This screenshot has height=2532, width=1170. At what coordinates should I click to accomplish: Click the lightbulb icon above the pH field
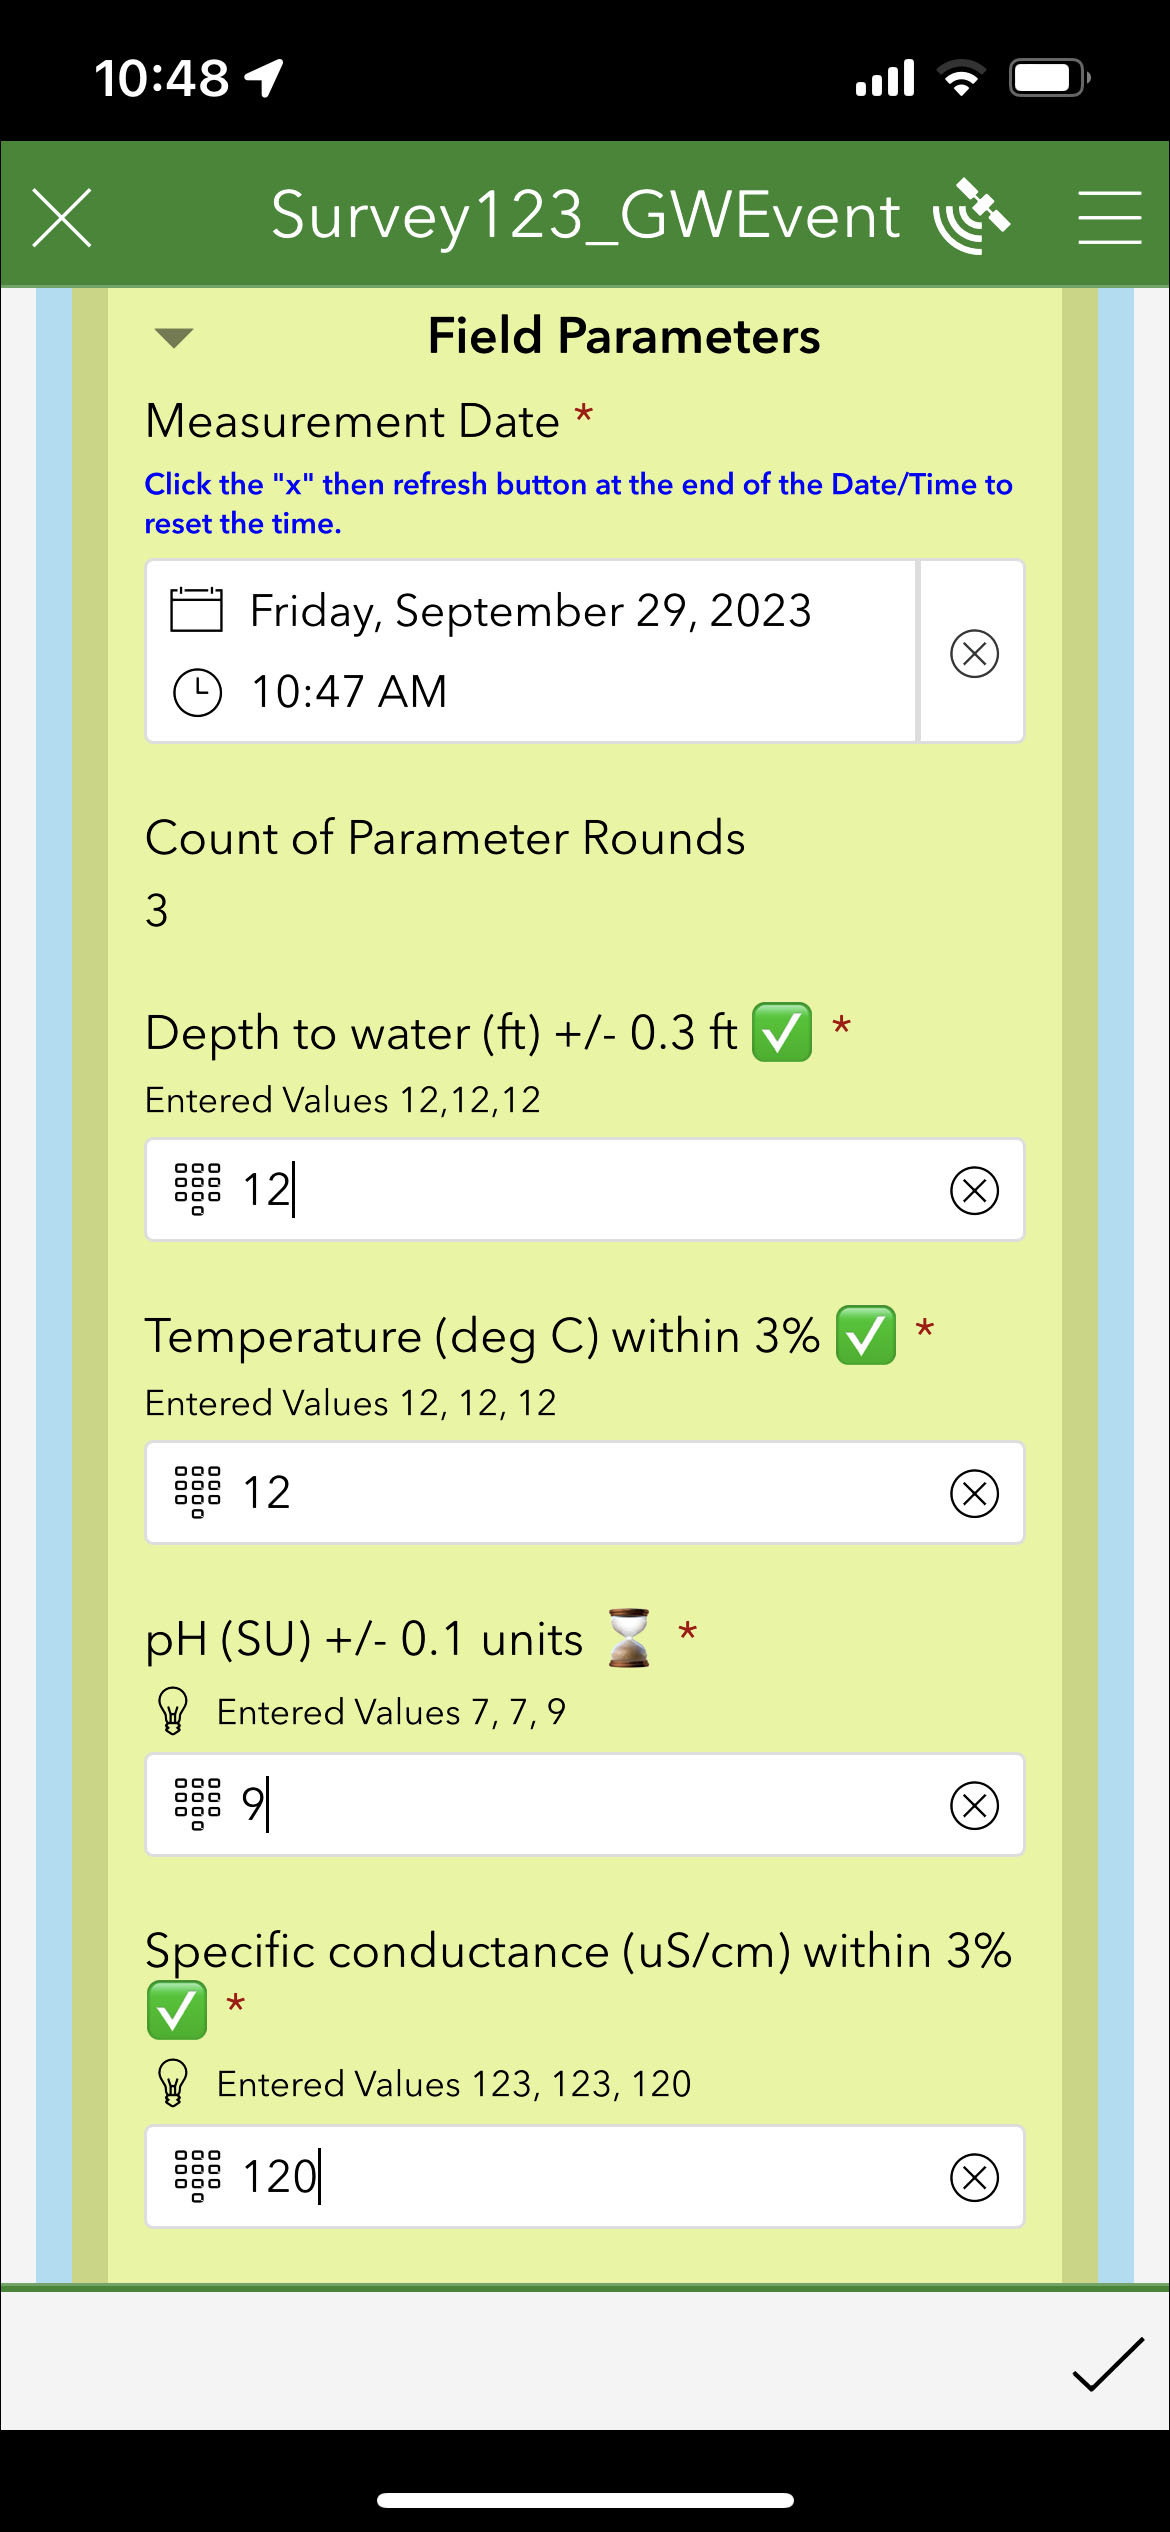pos(172,1710)
